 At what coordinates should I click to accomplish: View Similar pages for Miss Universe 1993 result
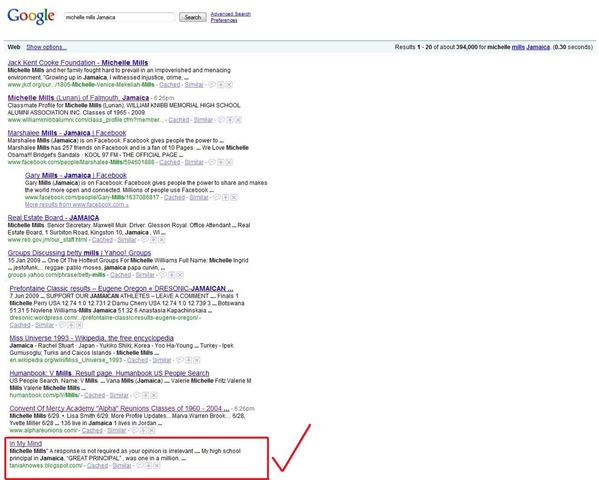pos(162,360)
